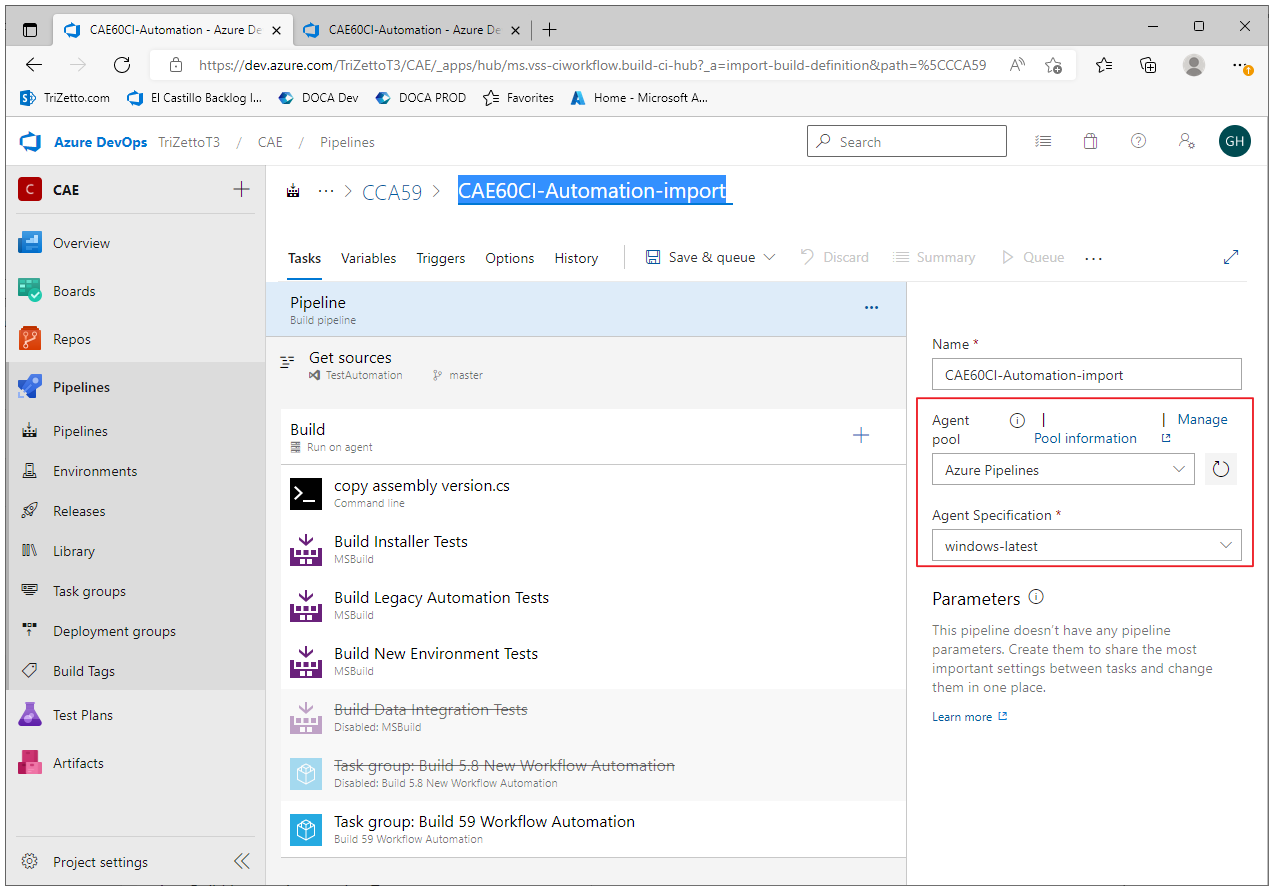Screen dimensions: 1274x890
Task: Switch to the Options tab
Action: 510,258
